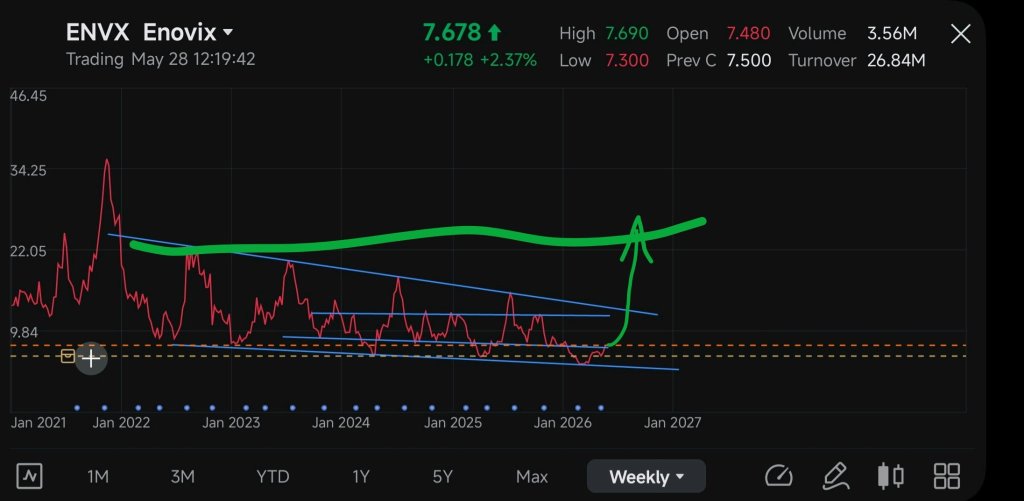Choose the 1Y time range
This screenshot has height=501, width=1024.
(x=360, y=477)
